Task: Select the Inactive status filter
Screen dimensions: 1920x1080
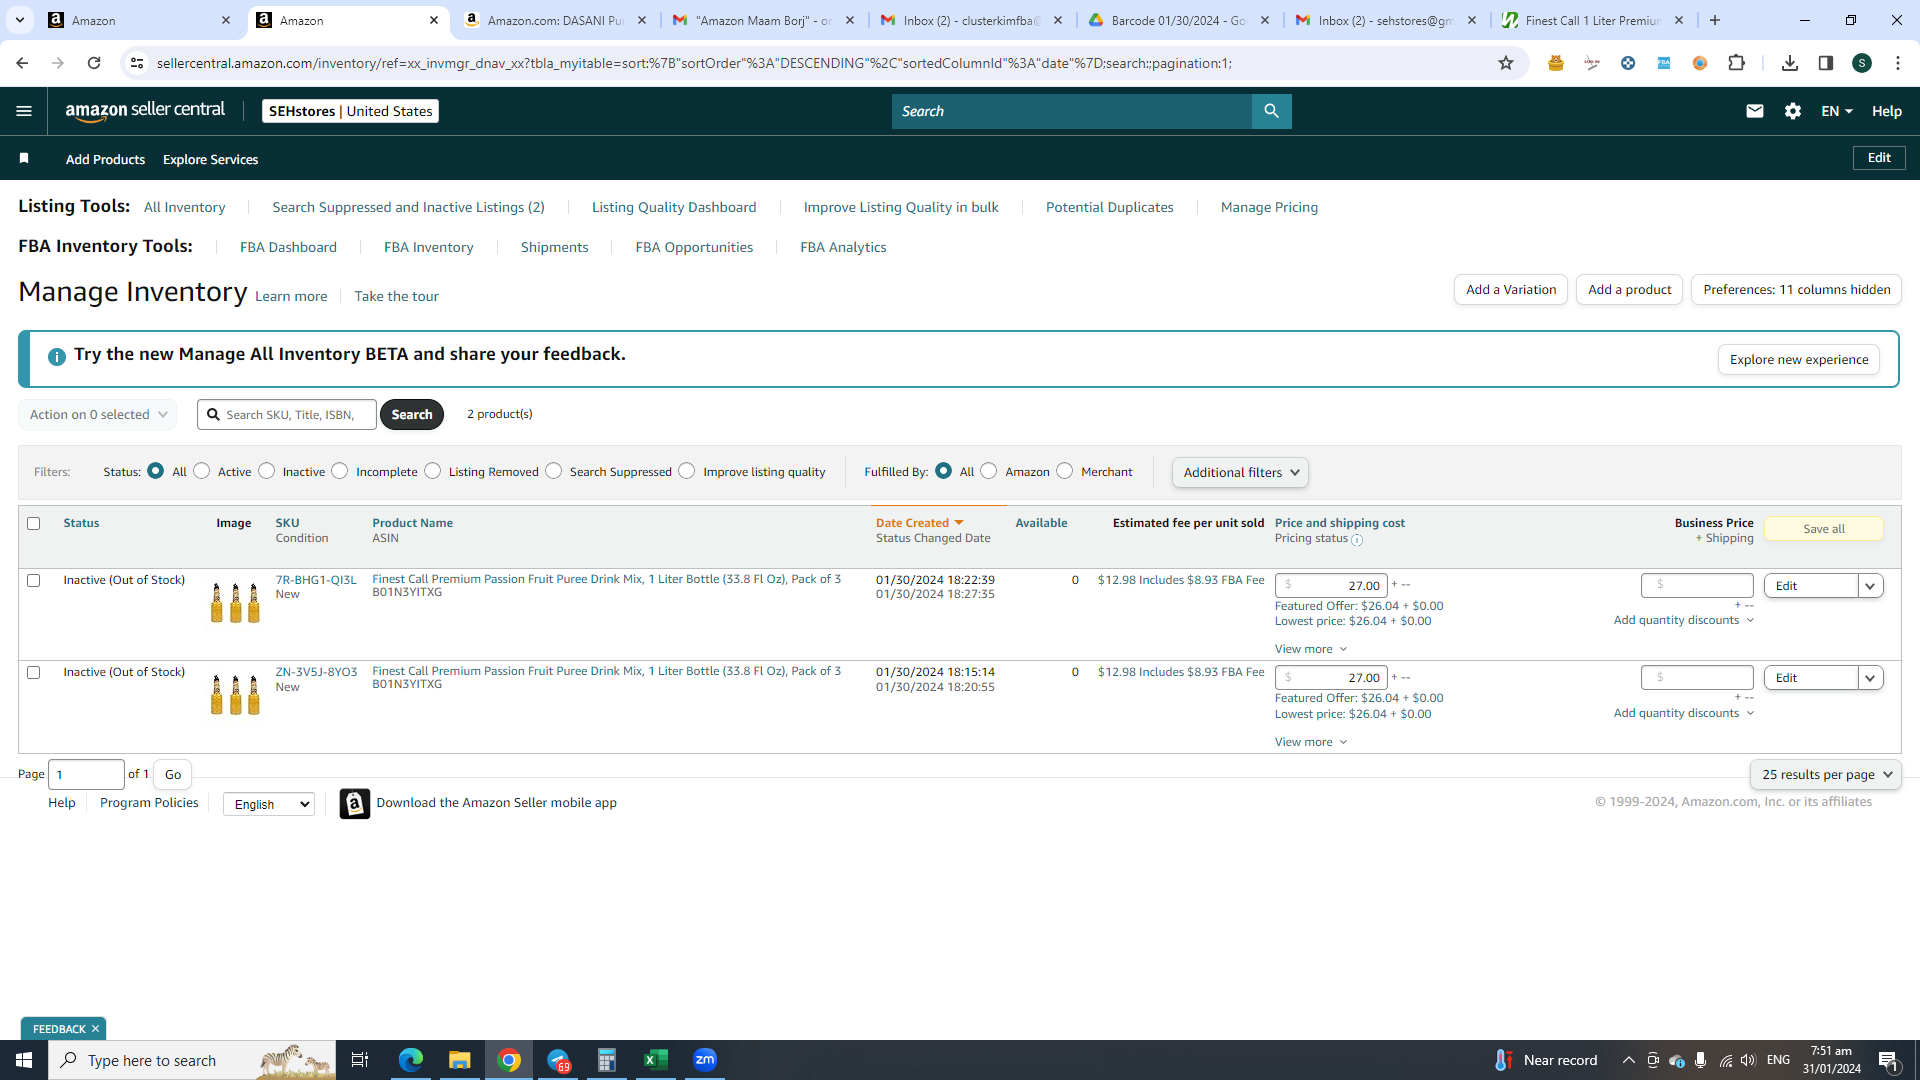Action: 267,471
